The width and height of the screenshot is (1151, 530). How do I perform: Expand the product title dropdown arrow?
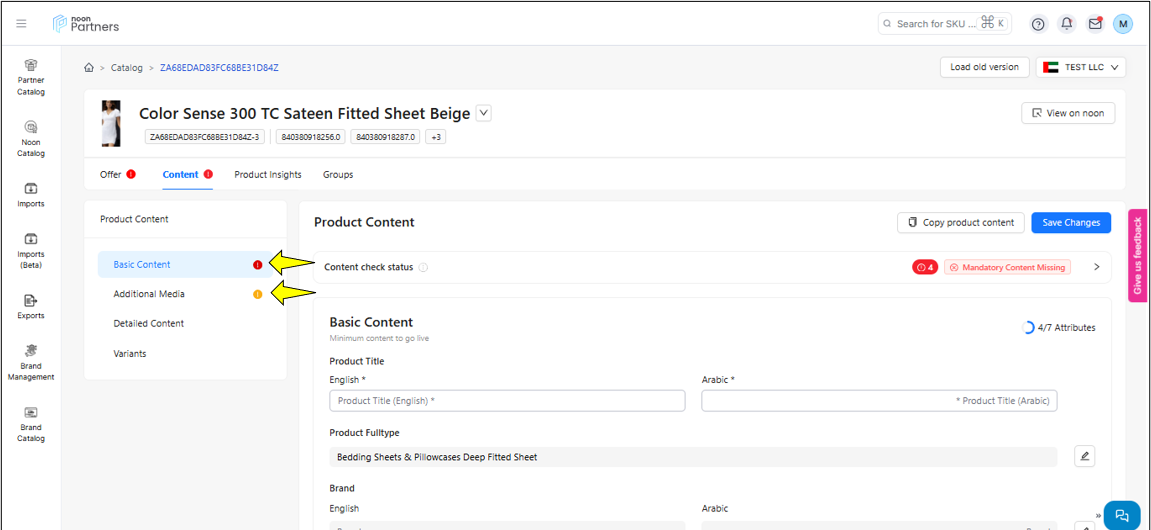pos(484,114)
